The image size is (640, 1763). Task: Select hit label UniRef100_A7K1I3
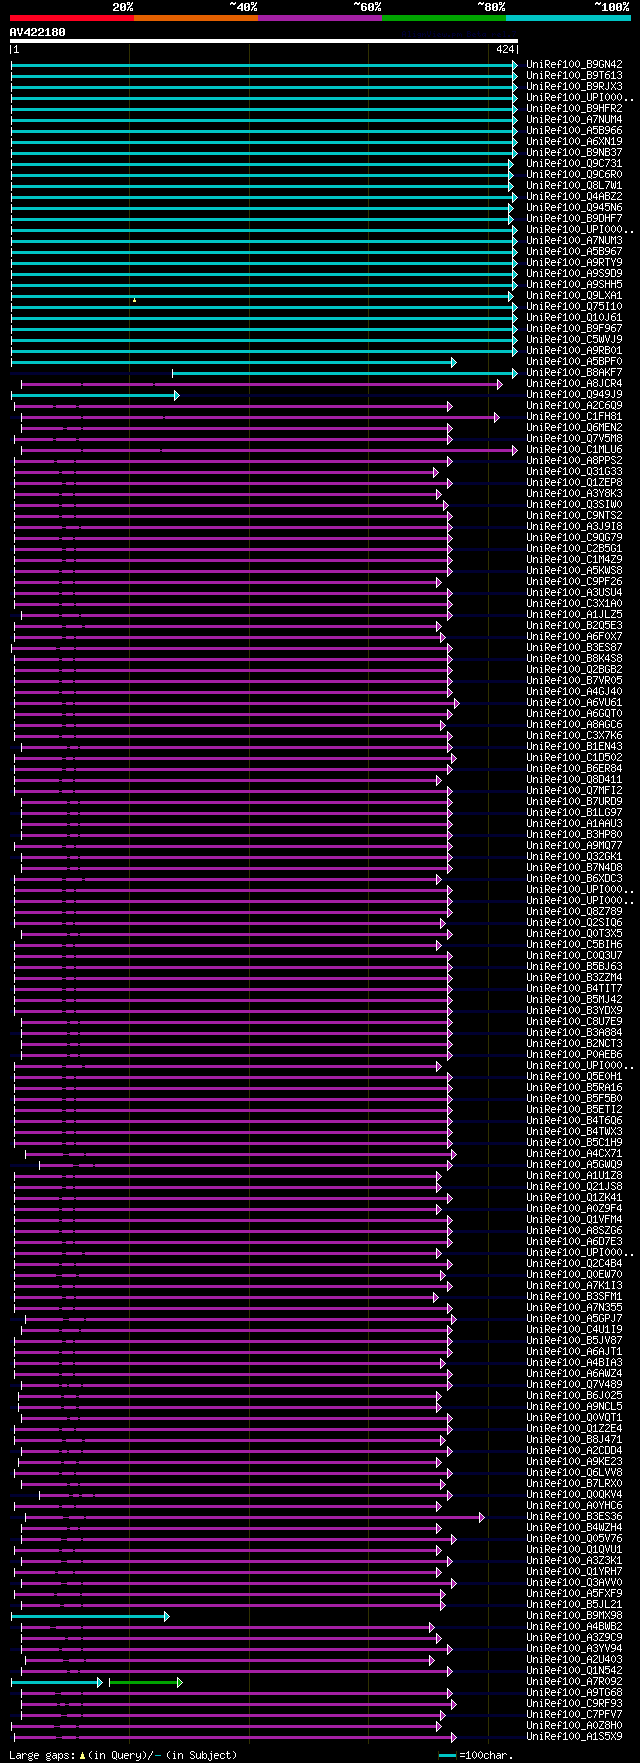[x=574, y=1286]
